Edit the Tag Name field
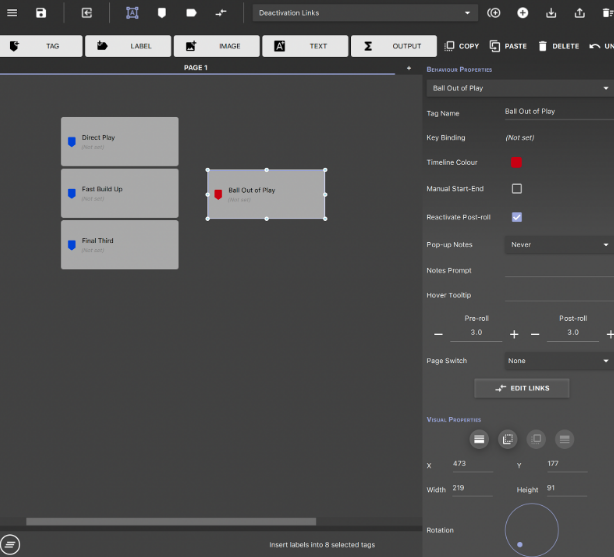 (x=559, y=112)
